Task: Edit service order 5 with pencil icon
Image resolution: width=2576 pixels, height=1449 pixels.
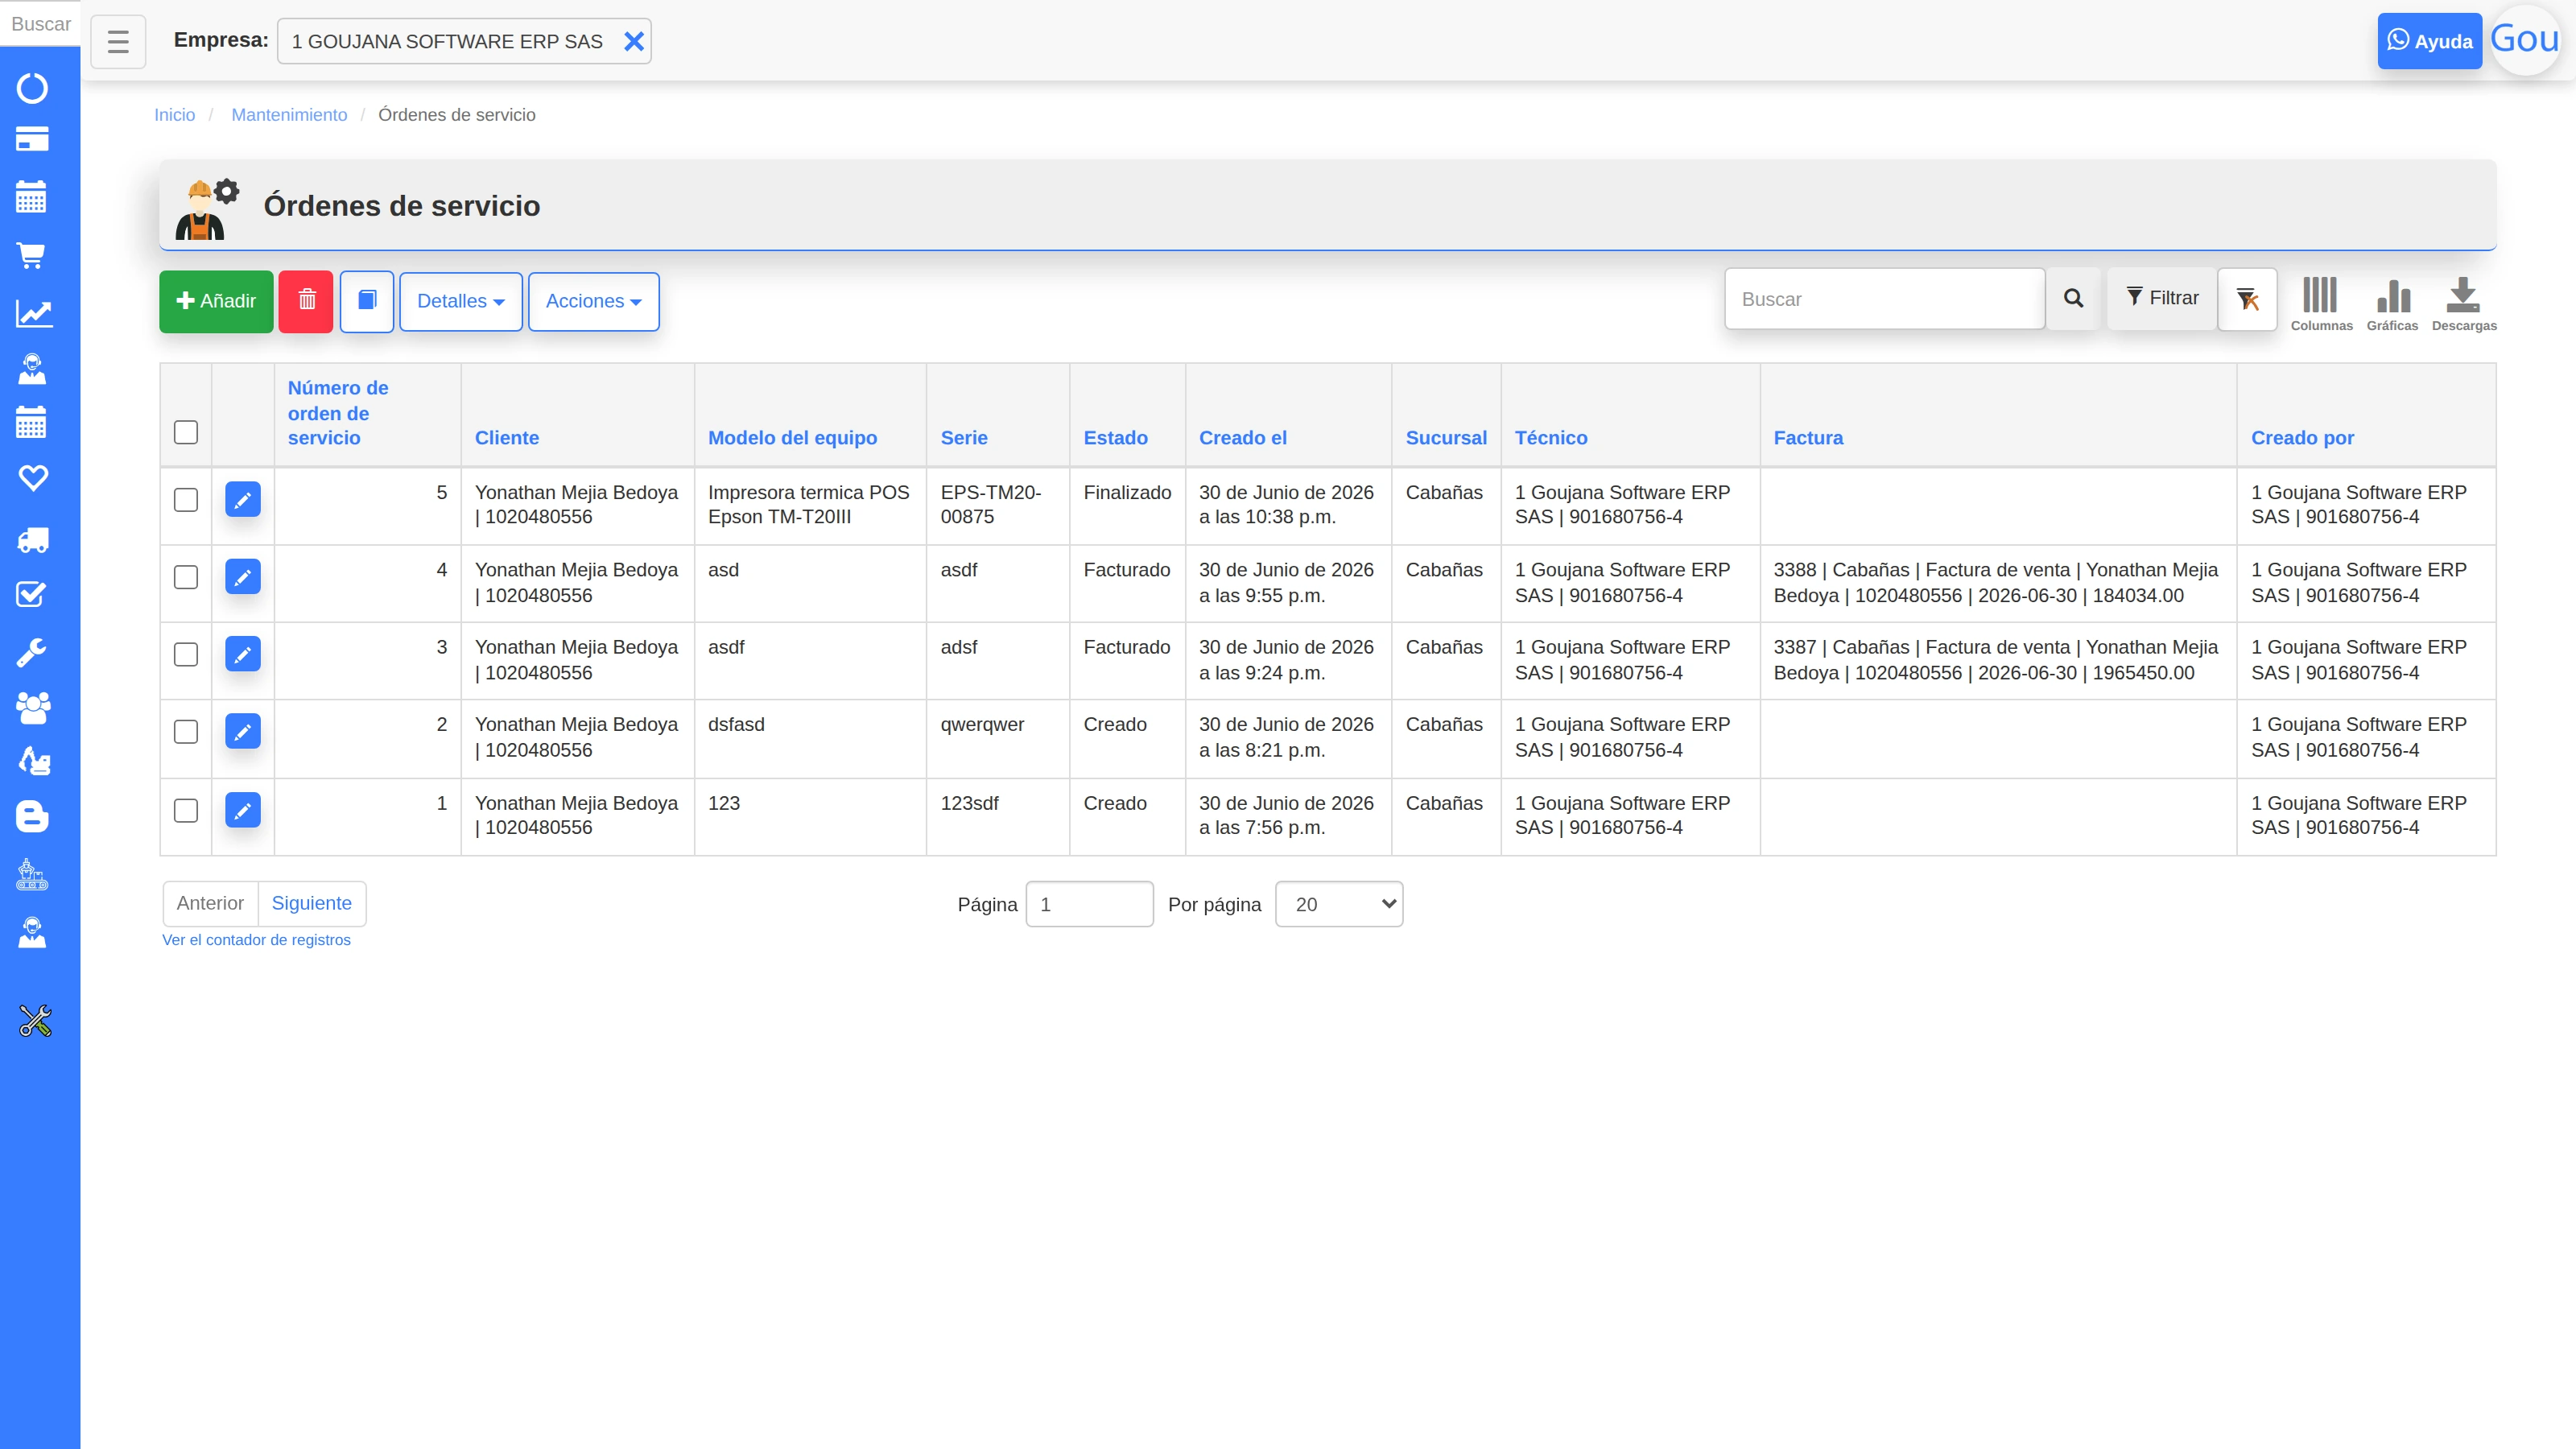Action: click(243, 500)
